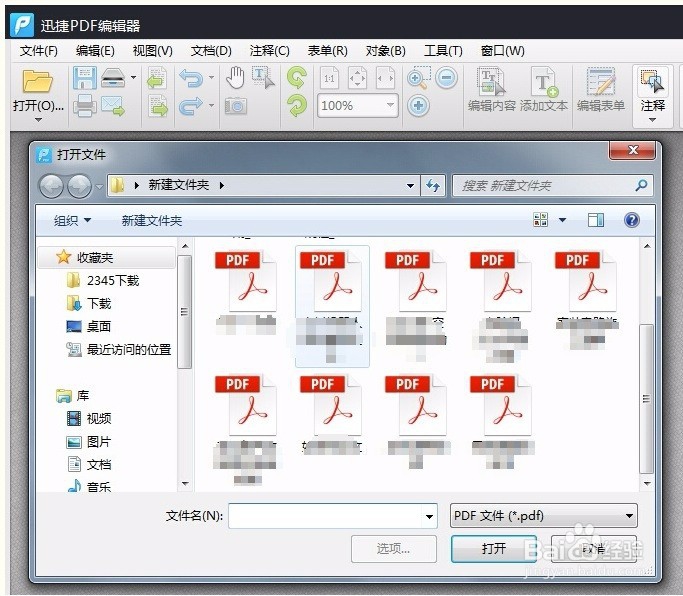Image resolution: width=683 pixels, height=596 pixels.
Task: Click the zoom in plus icon
Action: pyautogui.click(x=419, y=106)
